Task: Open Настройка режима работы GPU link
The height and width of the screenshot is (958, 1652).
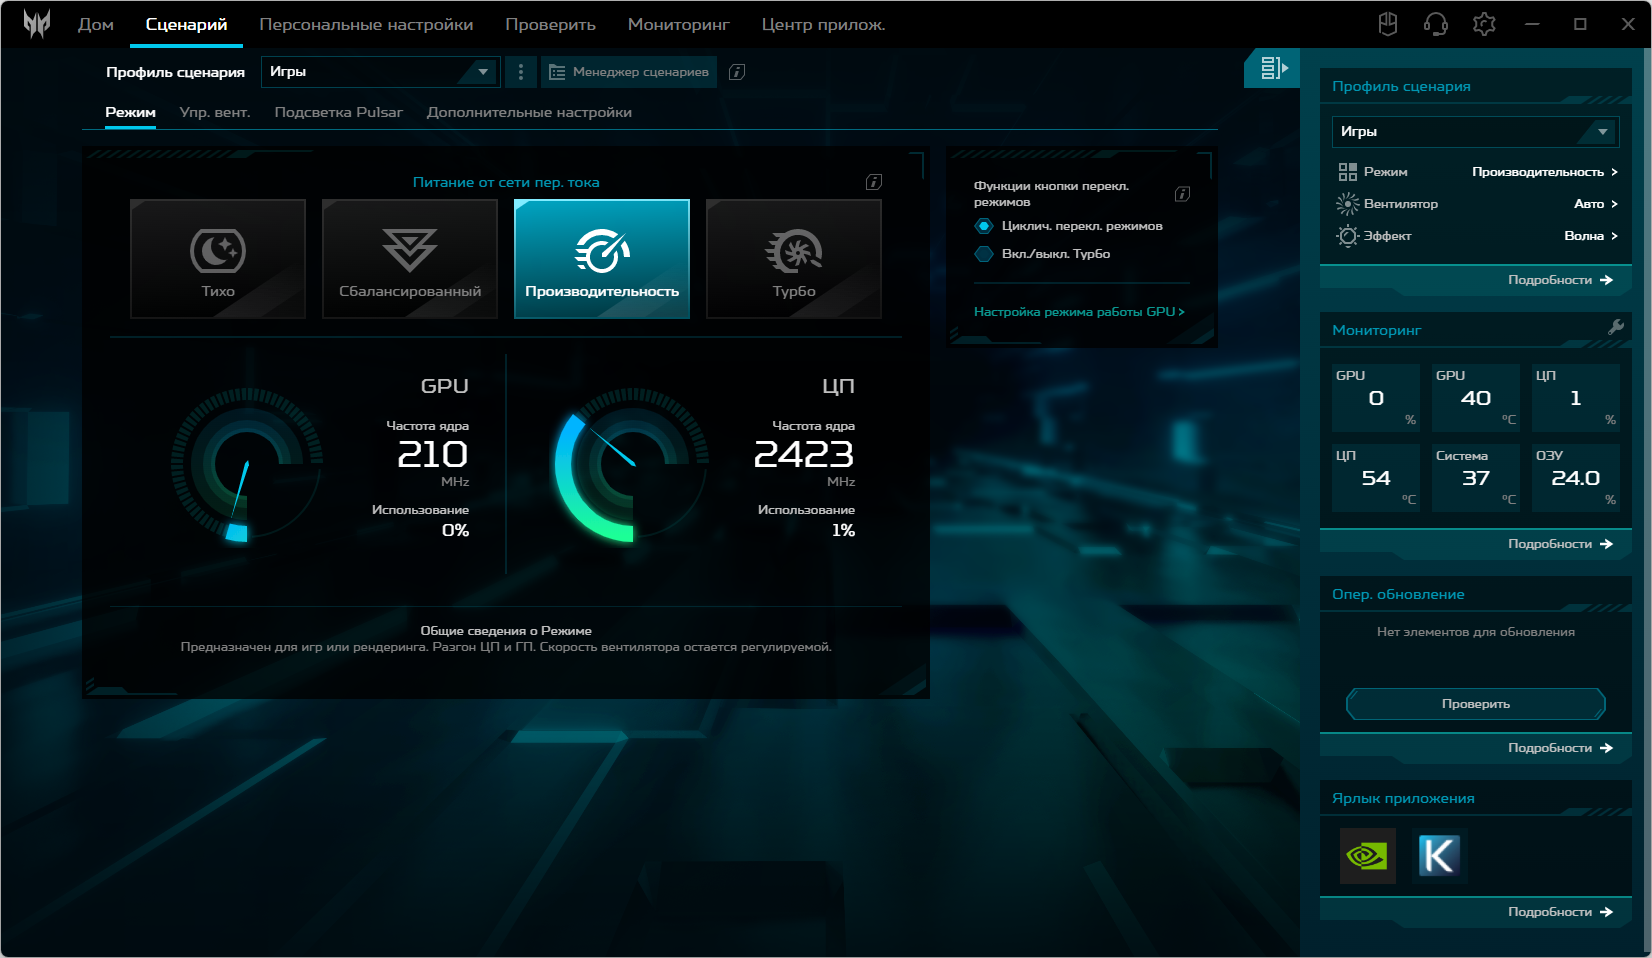Action: [x=1079, y=312]
